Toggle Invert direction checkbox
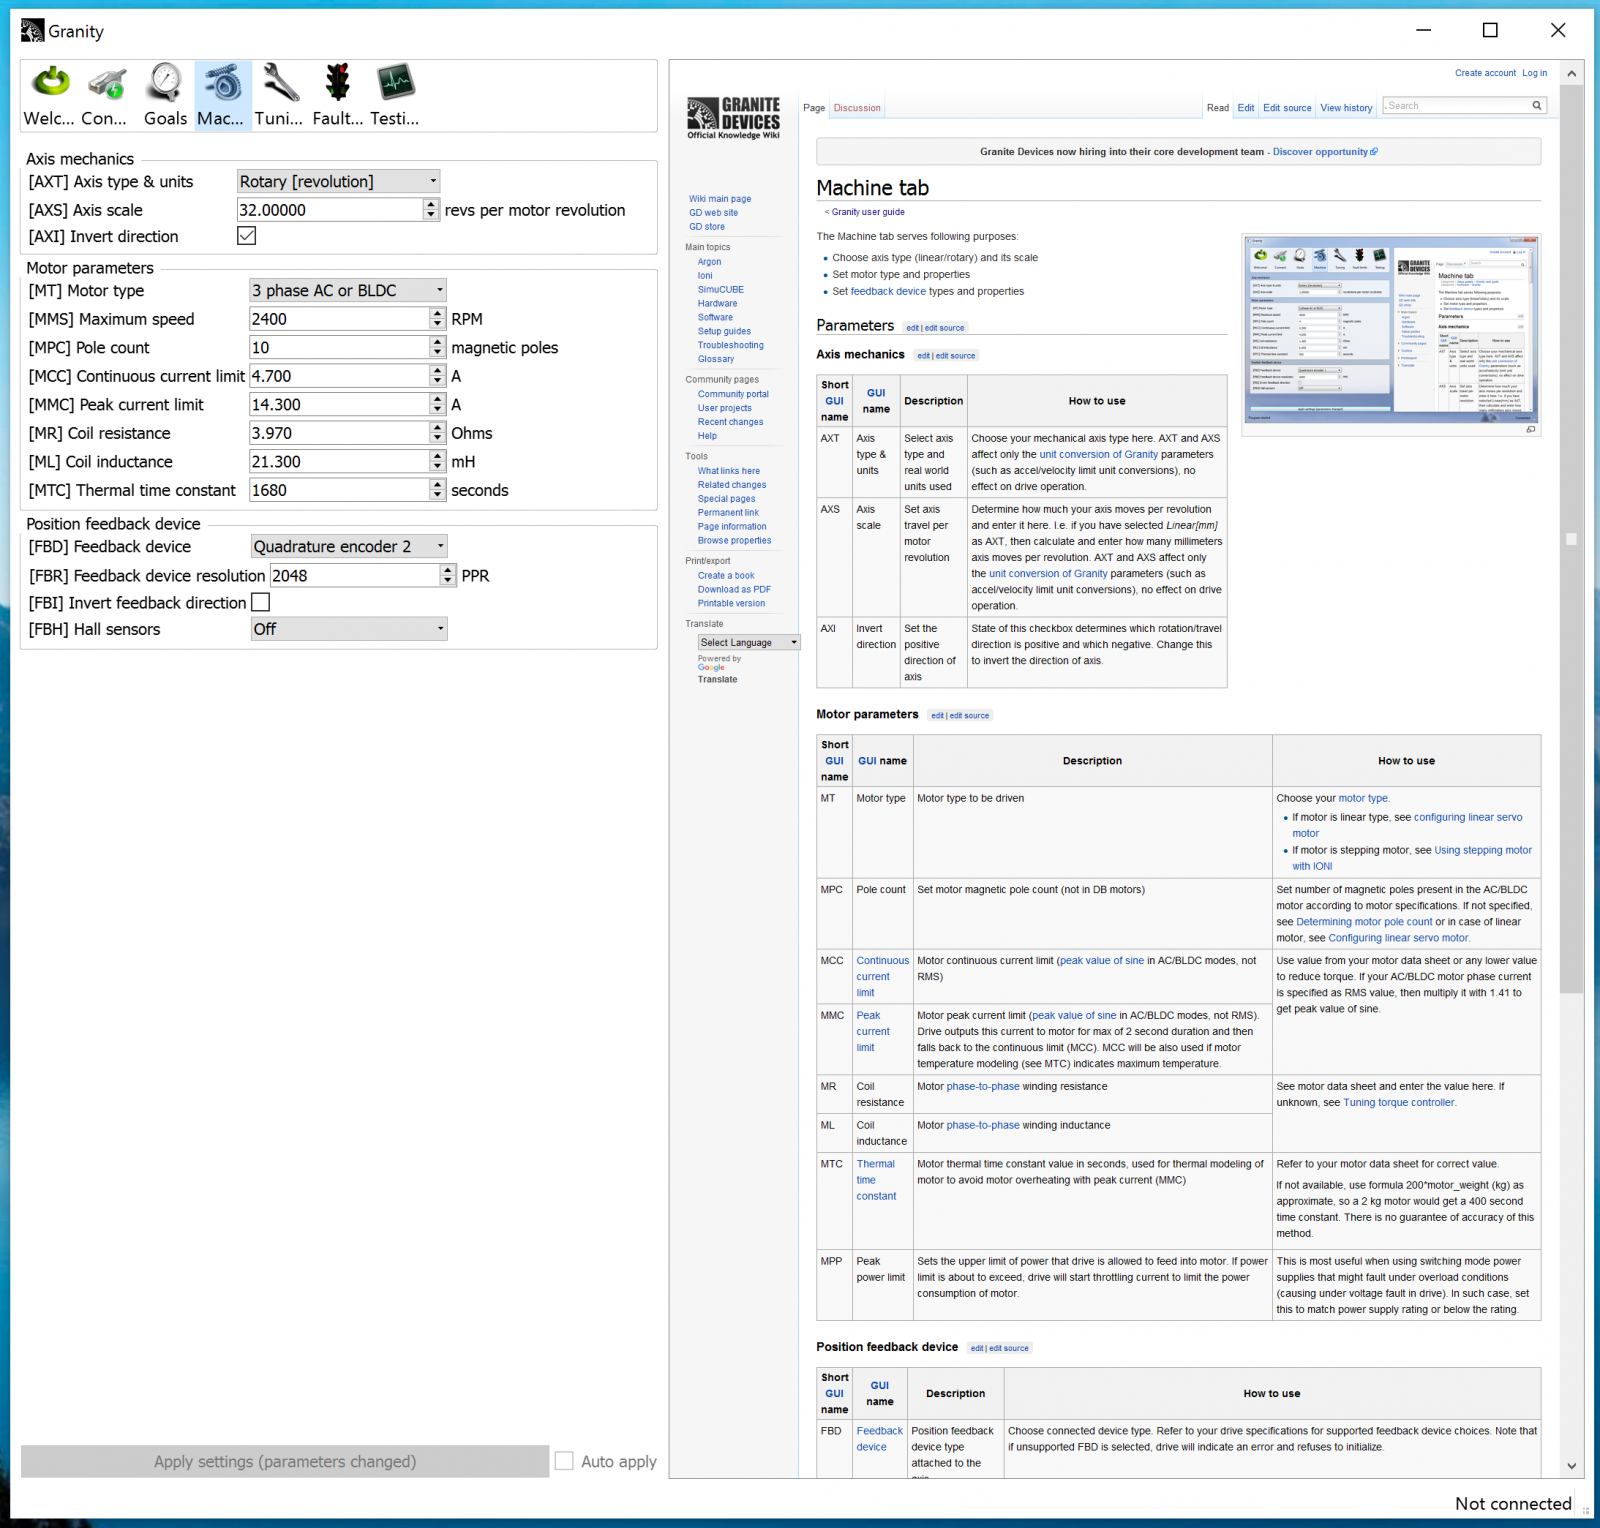 [x=247, y=236]
